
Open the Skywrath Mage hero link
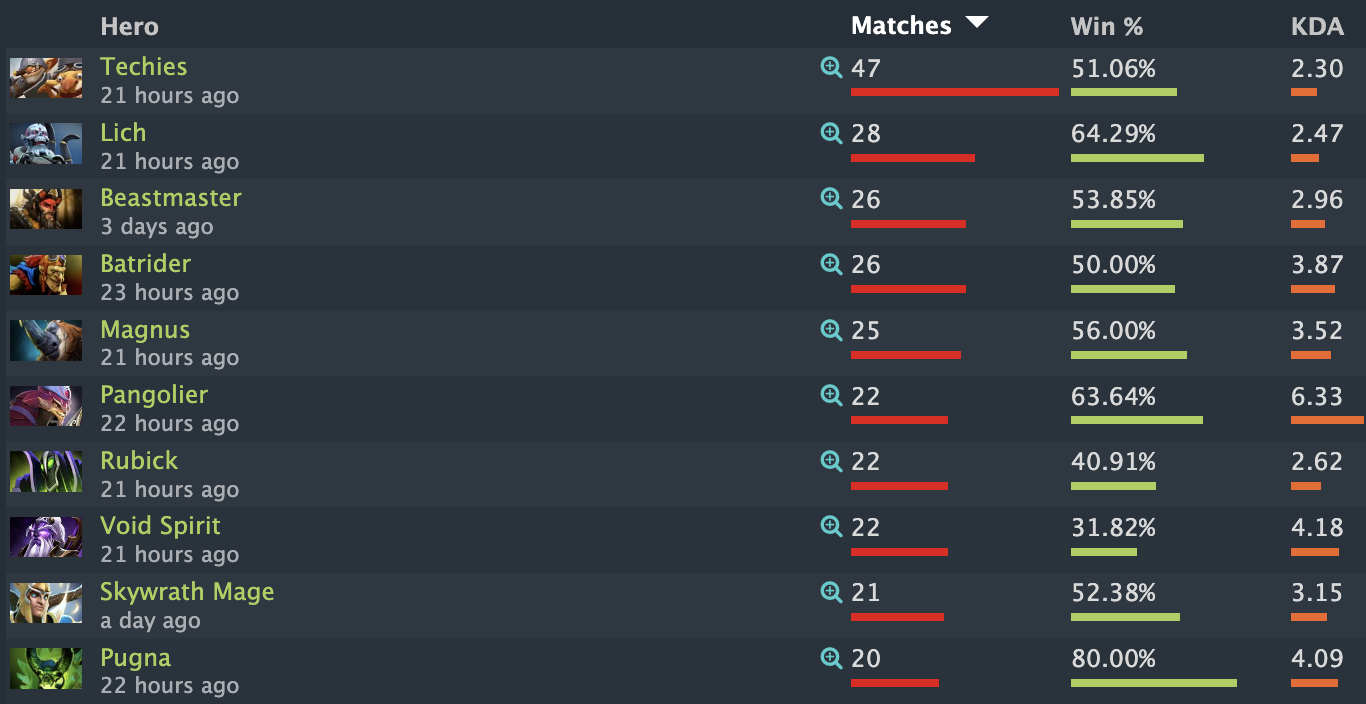point(187,592)
